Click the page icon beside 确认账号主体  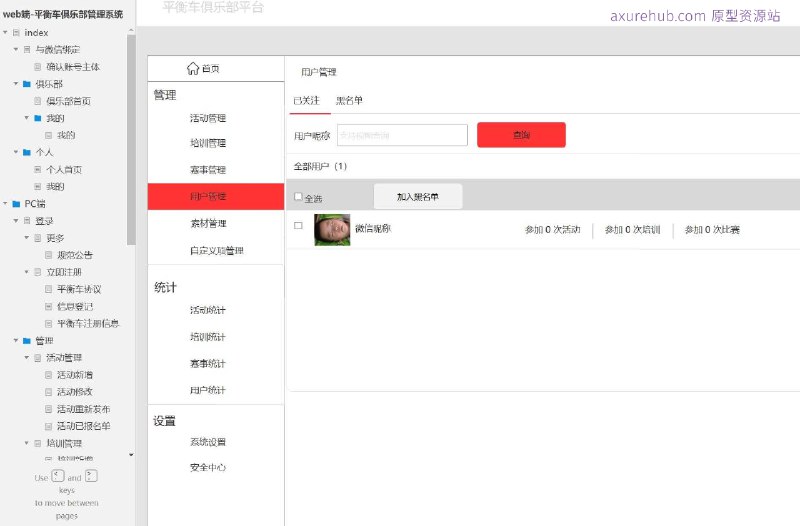(38, 67)
